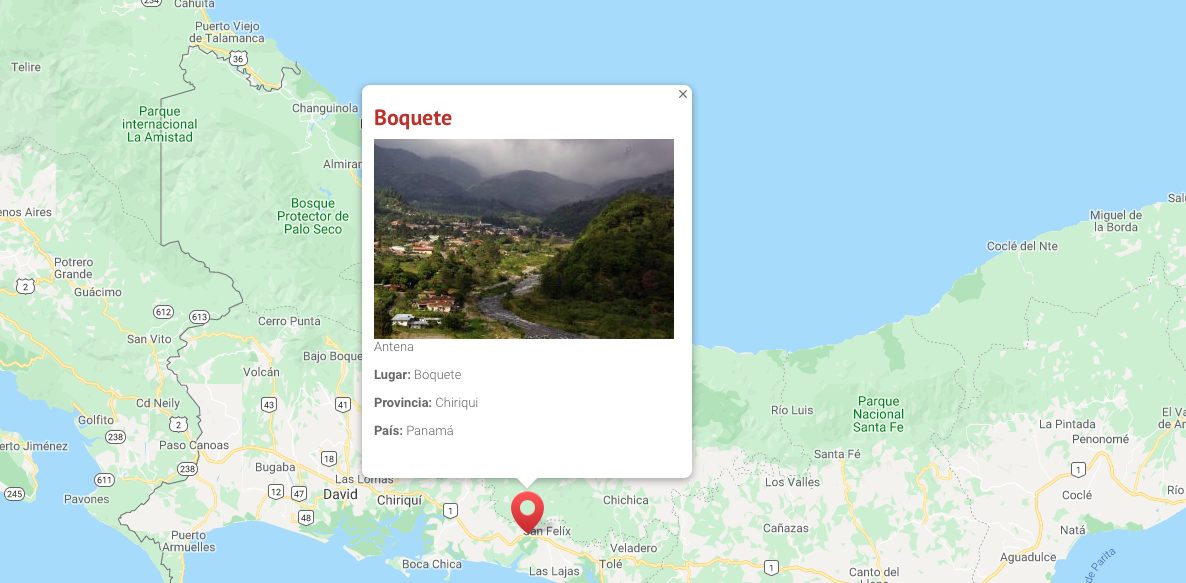The image size is (1186, 583).
Task: Click the Changuinola town label
Action: [325, 108]
